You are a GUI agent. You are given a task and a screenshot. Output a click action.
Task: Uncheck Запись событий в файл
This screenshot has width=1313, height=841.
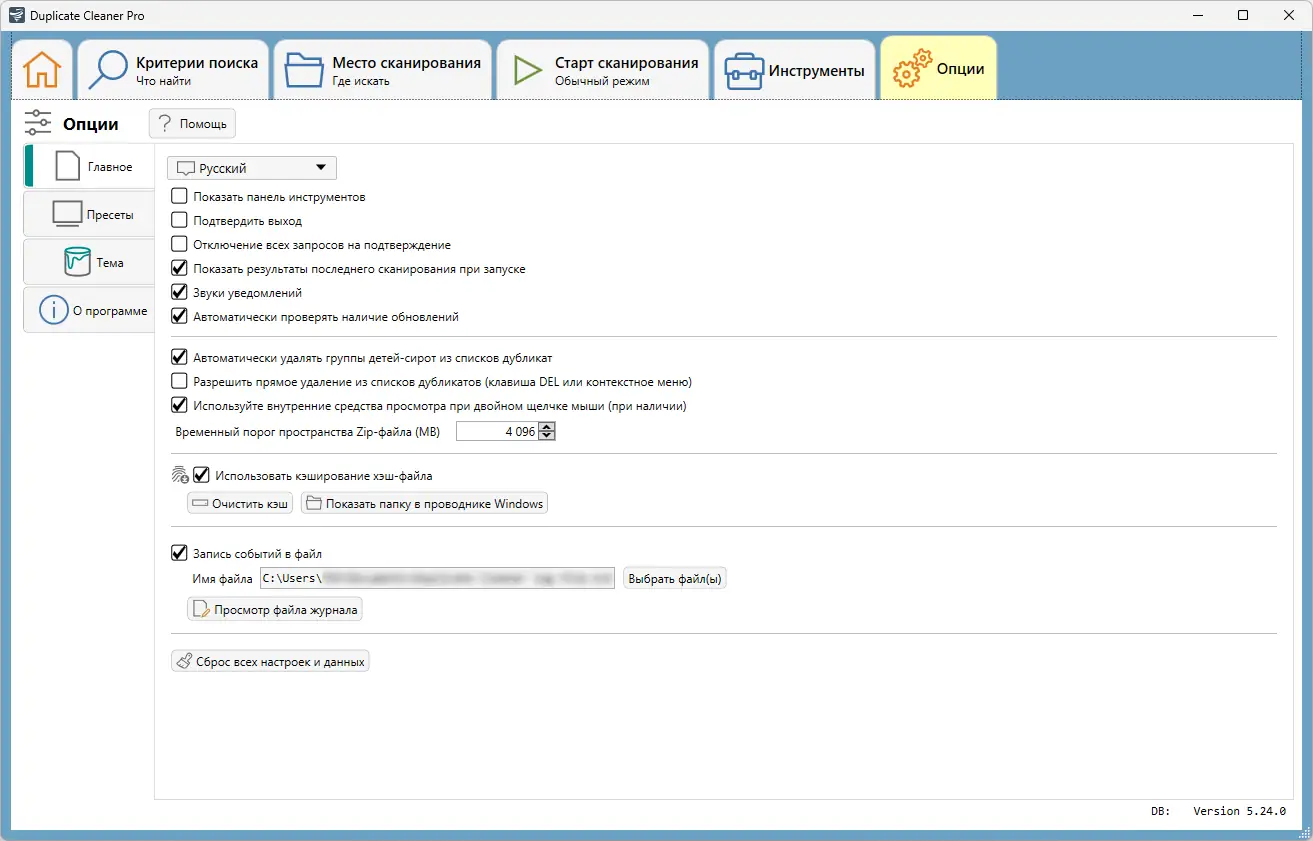179,553
